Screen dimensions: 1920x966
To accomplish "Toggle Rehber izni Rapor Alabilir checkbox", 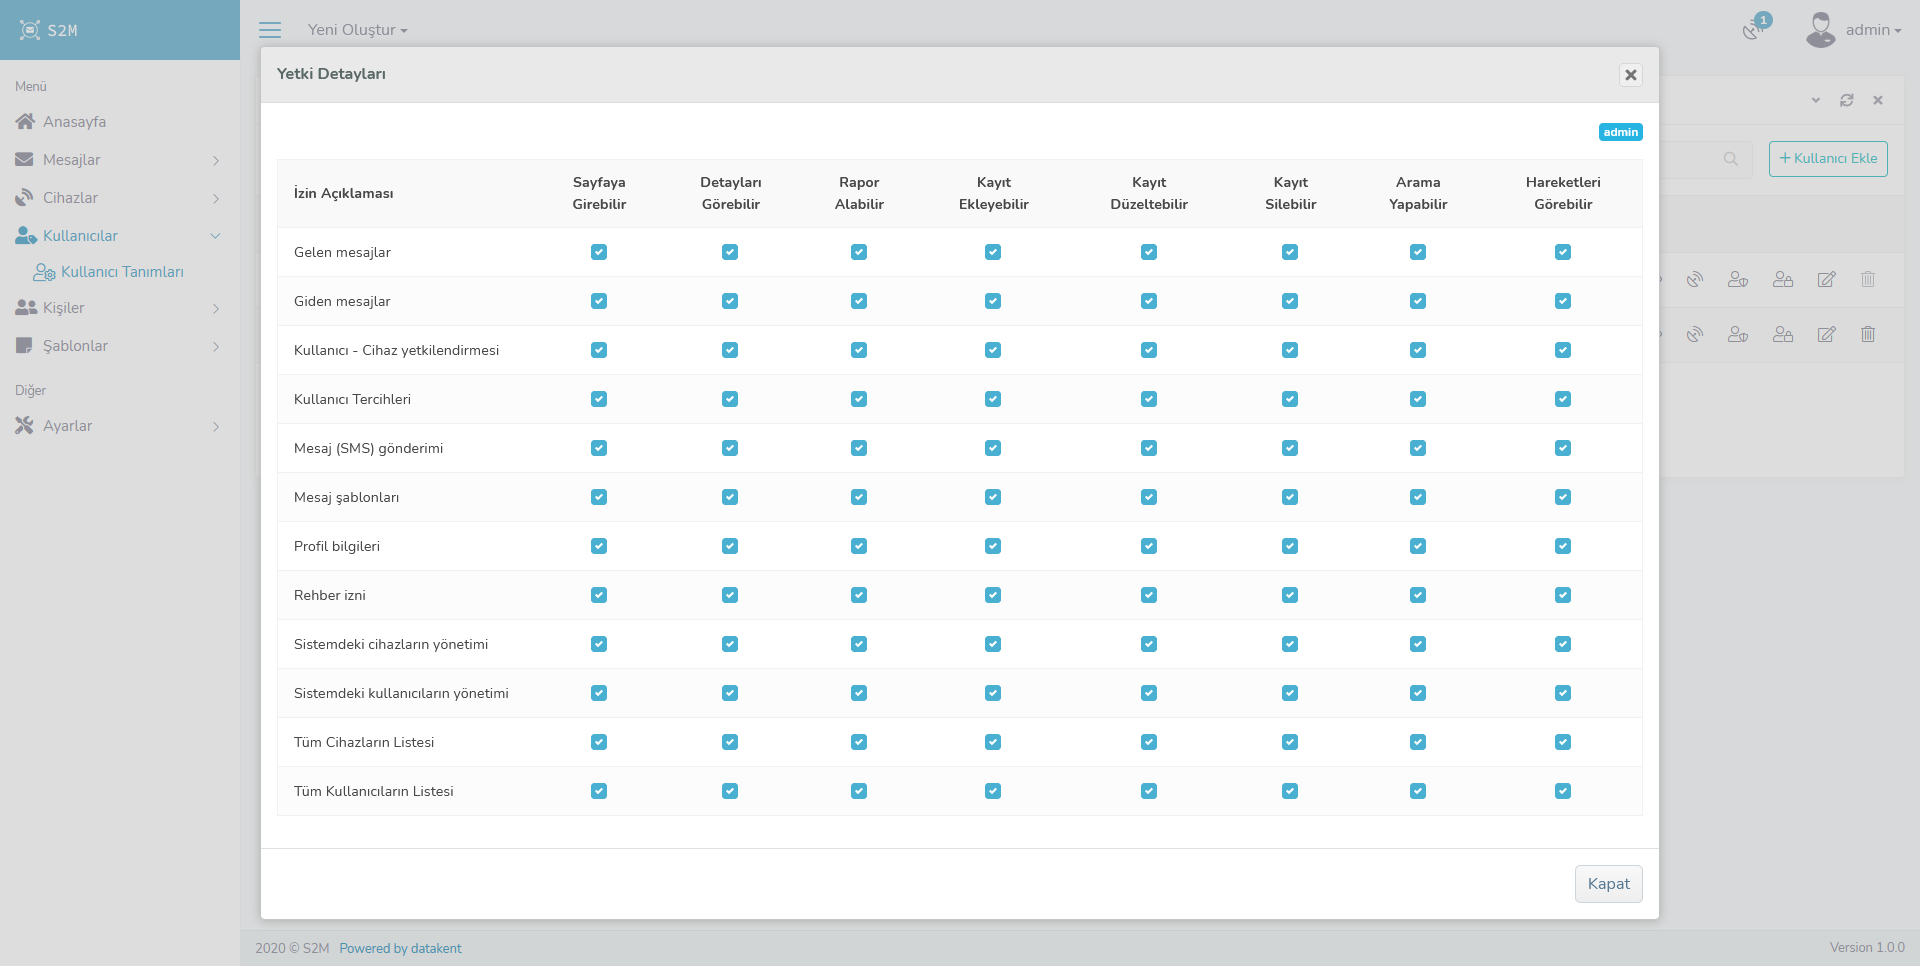I will [x=859, y=595].
